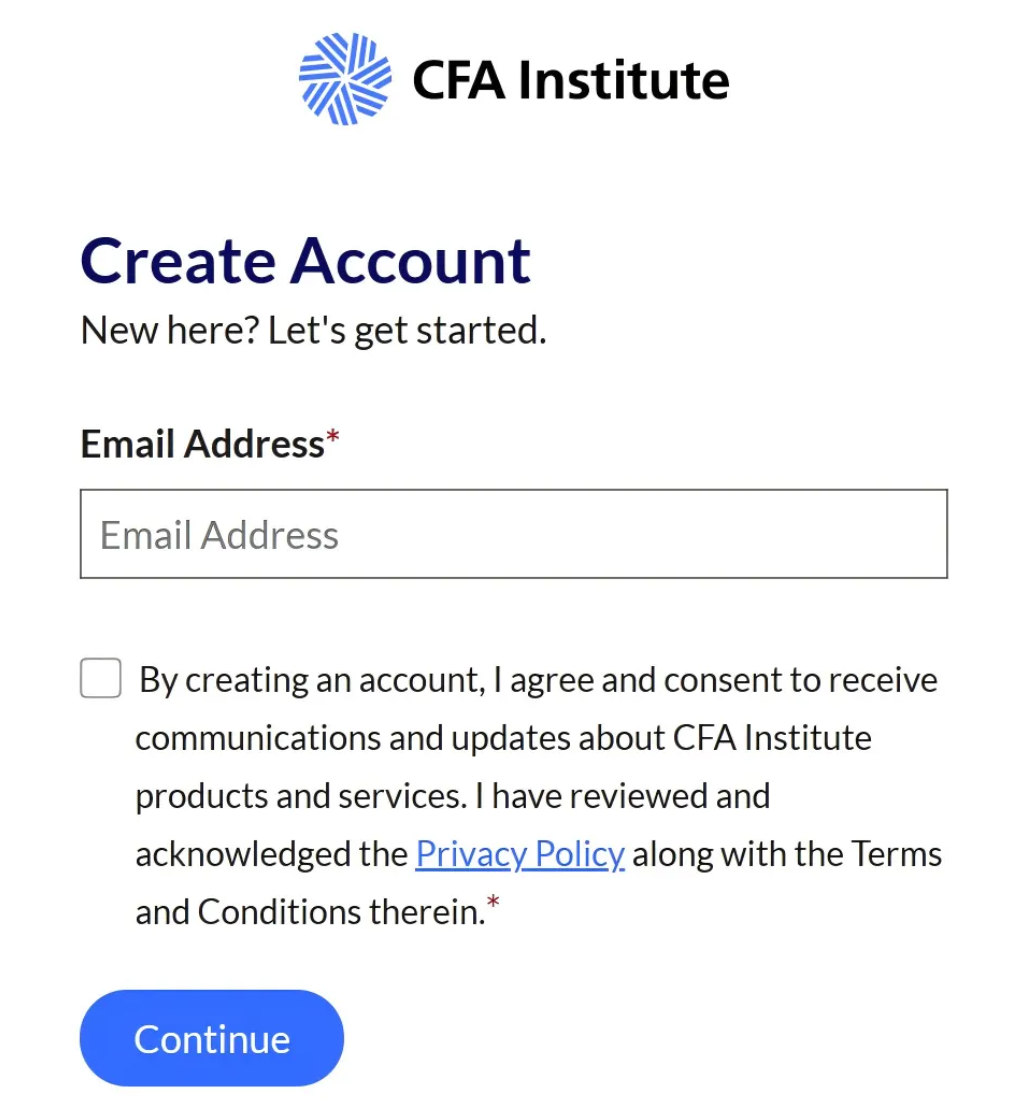The image size is (1036, 1103).
Task: Click the CFA Institute starburst logo icon
Action: click(345, 79)
